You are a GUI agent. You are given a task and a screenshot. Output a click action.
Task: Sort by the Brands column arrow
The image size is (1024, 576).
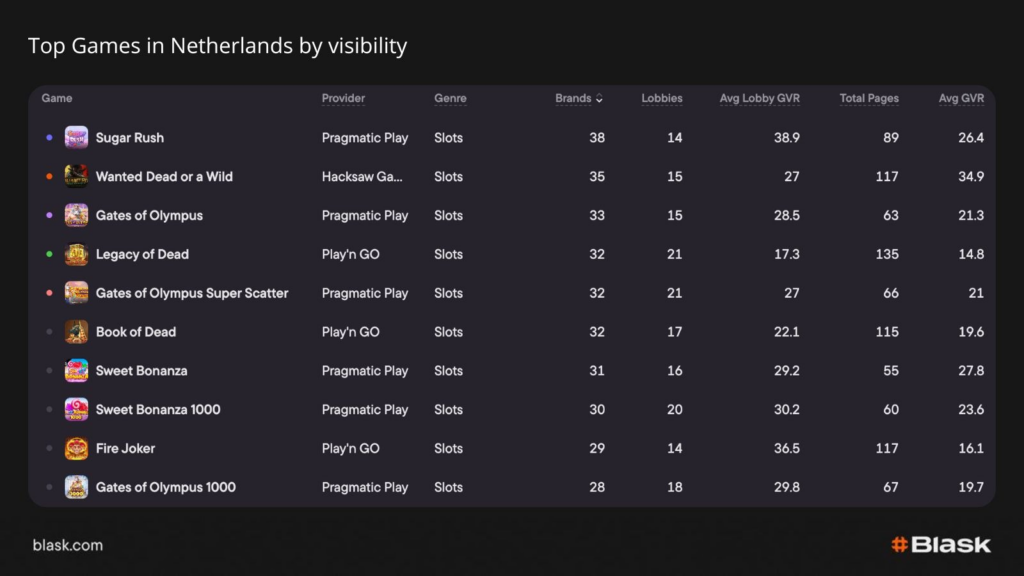pos(599,99)
